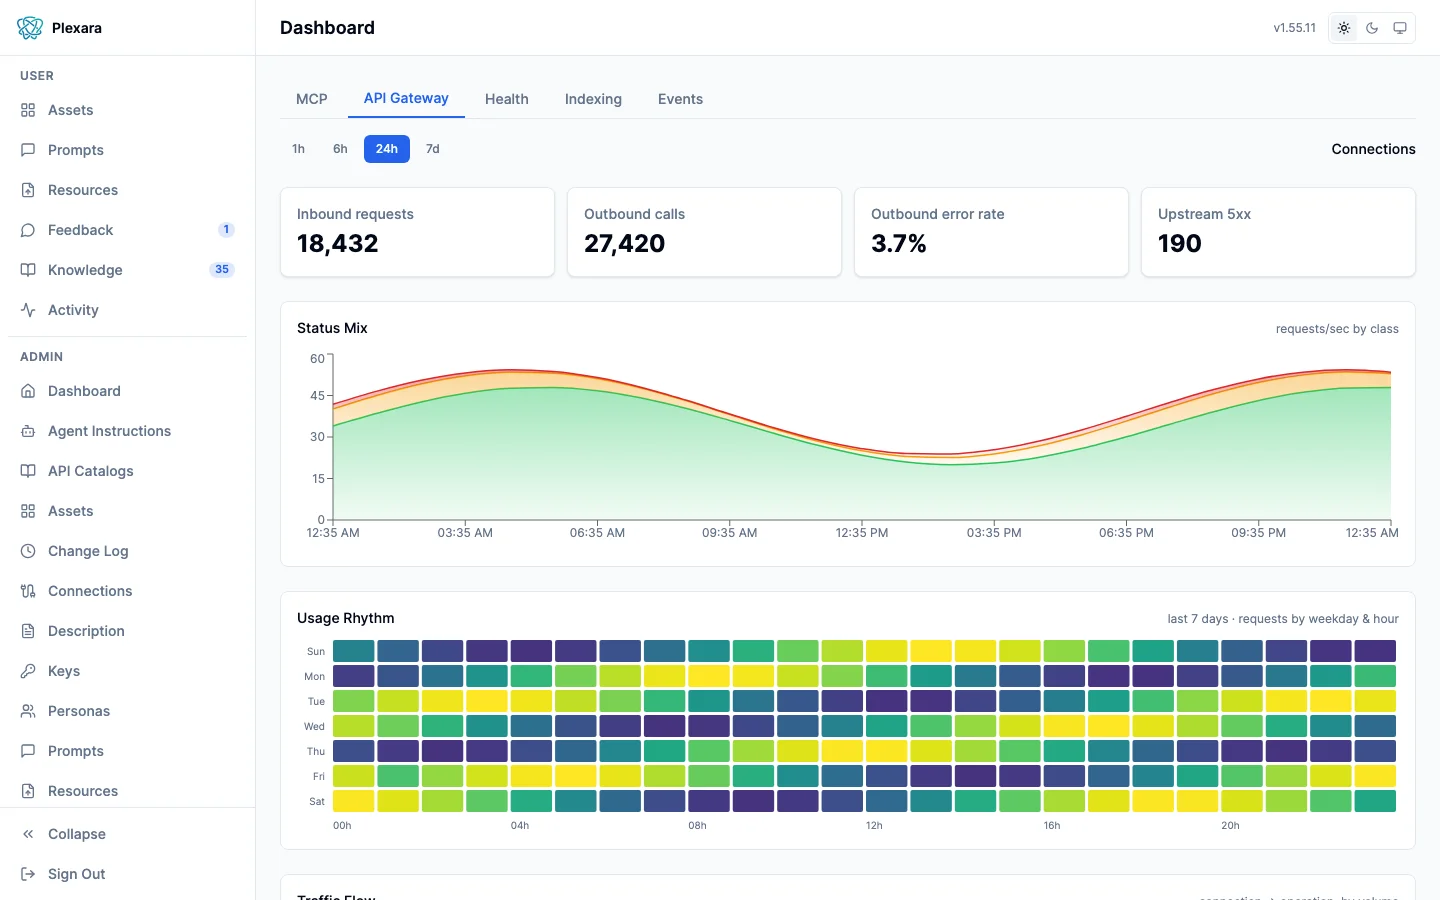Click the requests/sec by class caption
The height and width of the screenshot is (900, 1440).
[x=1337, y=329]
